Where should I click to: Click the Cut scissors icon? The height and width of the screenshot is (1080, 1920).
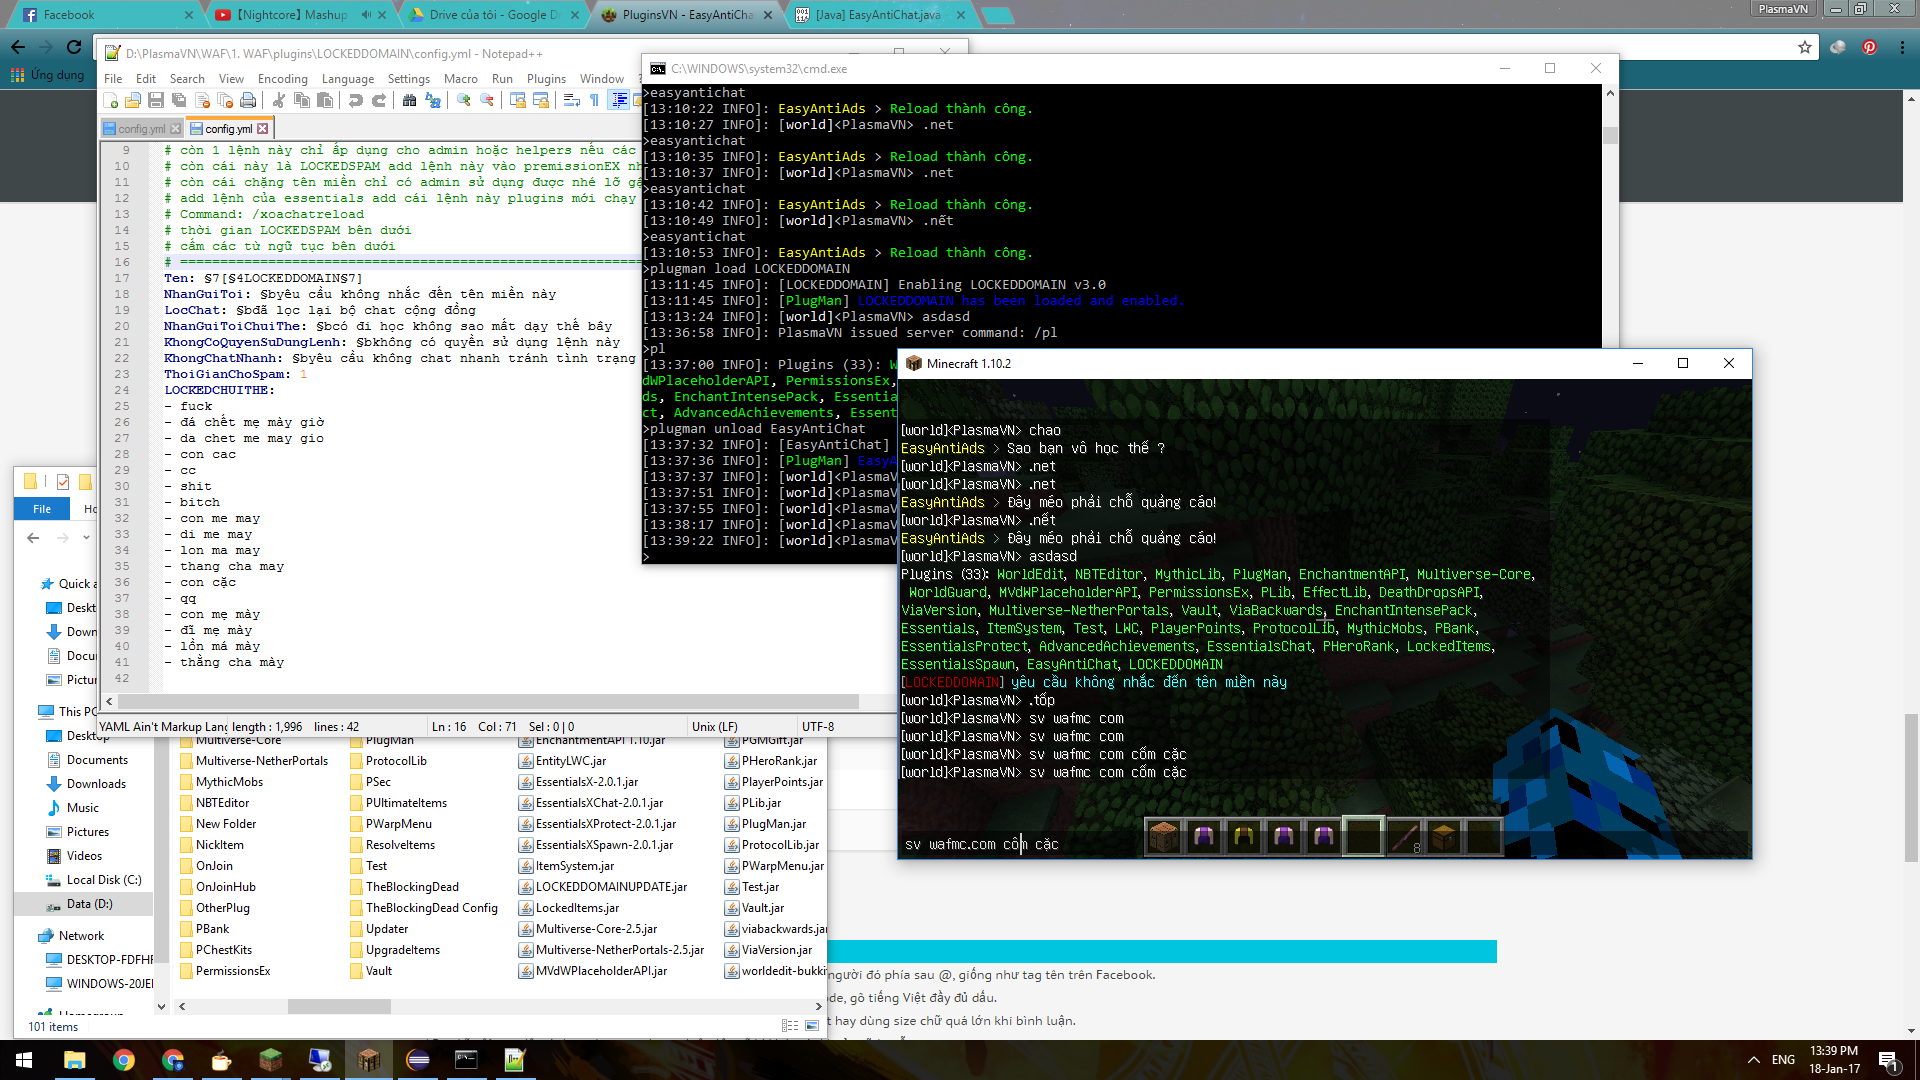coord(279,100)
